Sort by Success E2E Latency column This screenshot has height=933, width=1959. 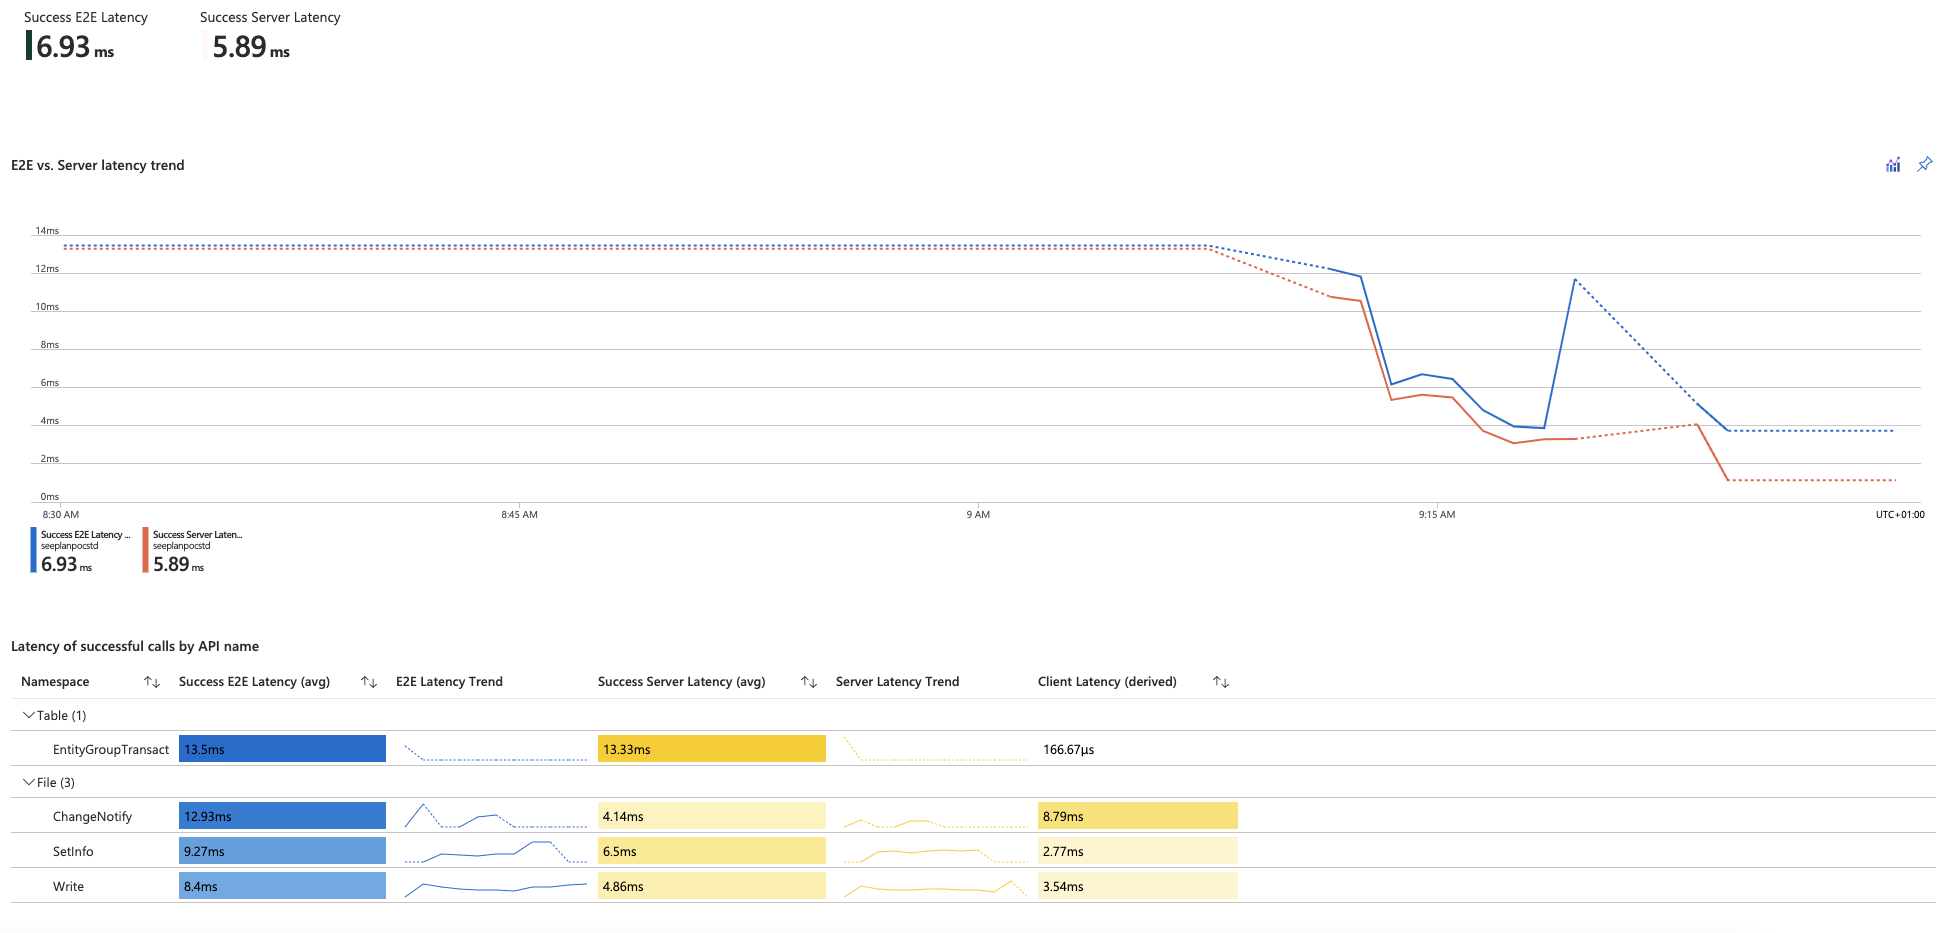(369, 682)
